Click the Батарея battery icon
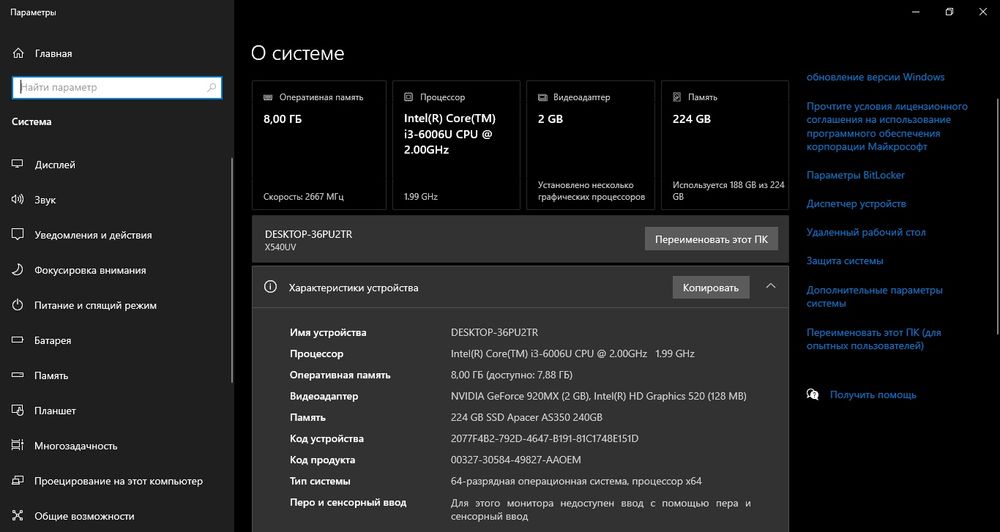The height and width of the screenshot is (532, 1000). click(x=18, y=341)
